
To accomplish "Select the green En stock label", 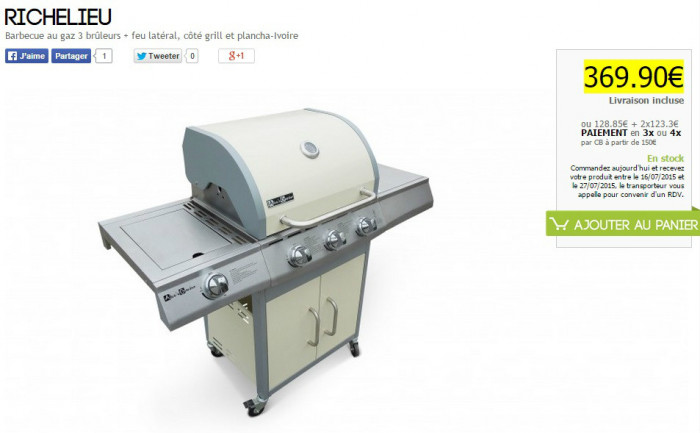I will coord(665,158).
